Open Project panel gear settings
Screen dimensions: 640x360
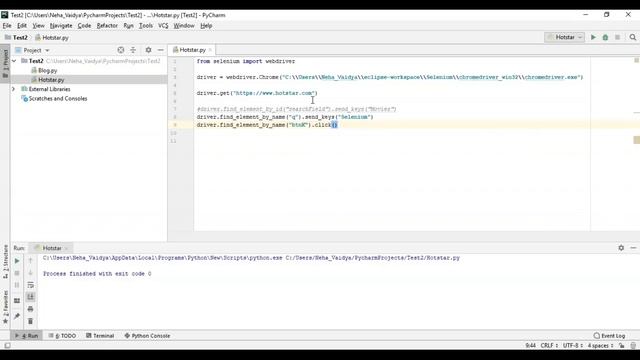pos(149,50)
